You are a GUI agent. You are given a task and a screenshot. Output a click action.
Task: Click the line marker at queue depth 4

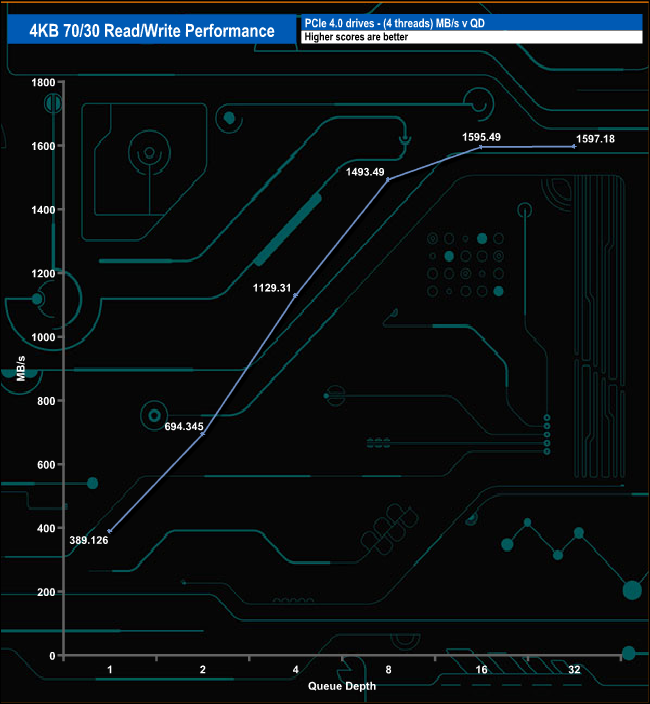point(295,295)
